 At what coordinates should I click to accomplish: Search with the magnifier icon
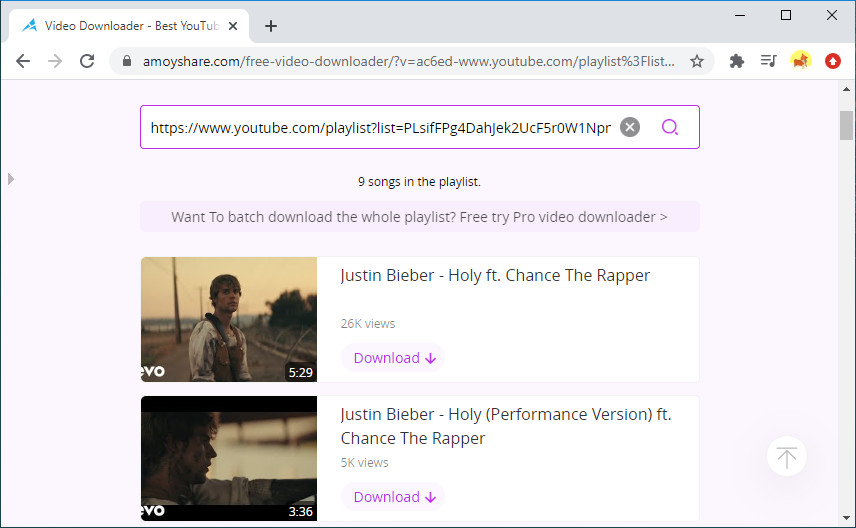pyautogui.click(x=669, y=127)
